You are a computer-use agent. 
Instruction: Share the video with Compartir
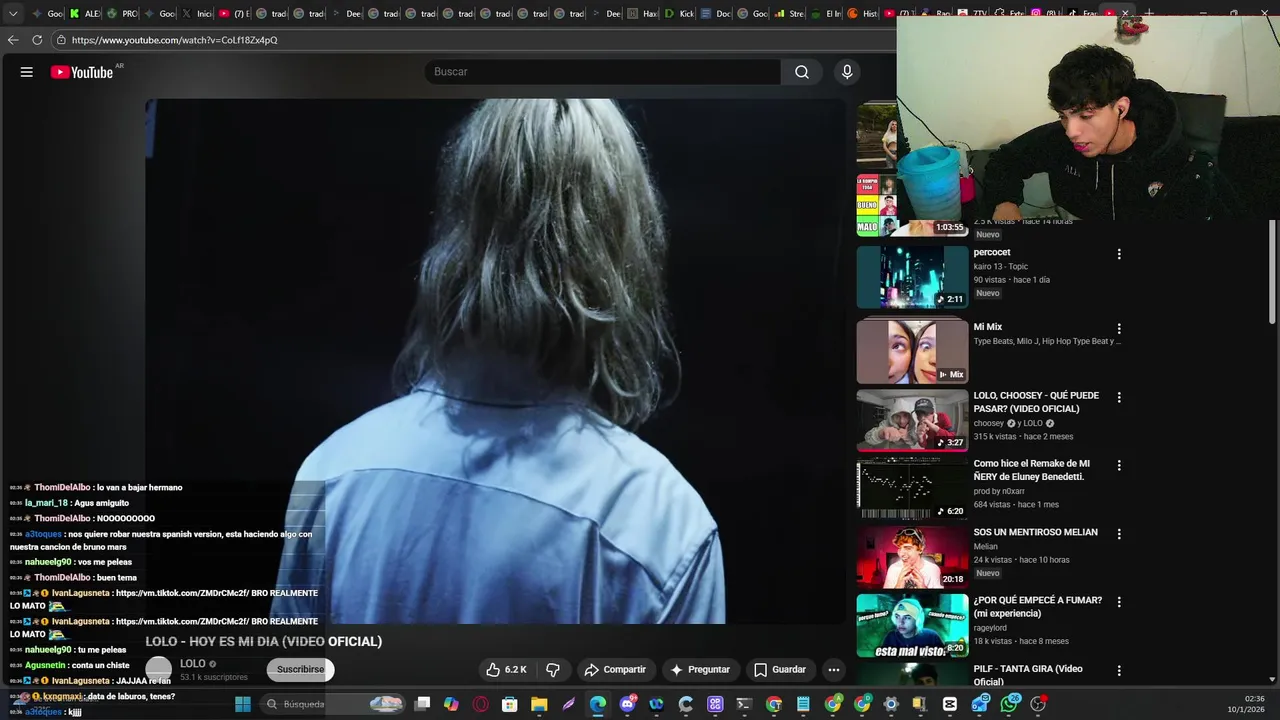tap(615, 669)
